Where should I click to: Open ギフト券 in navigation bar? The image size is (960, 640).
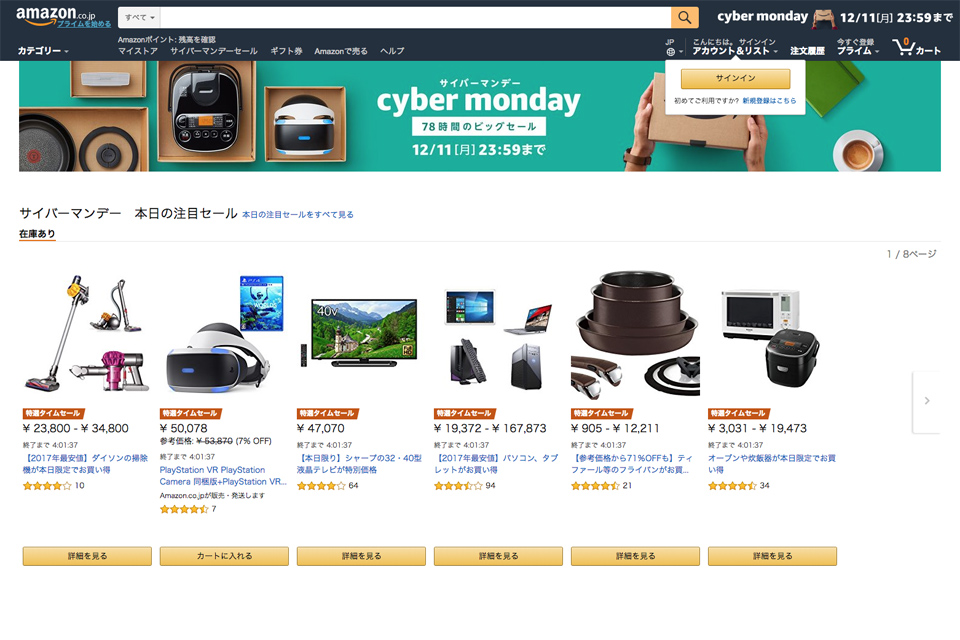pos(286,51)
